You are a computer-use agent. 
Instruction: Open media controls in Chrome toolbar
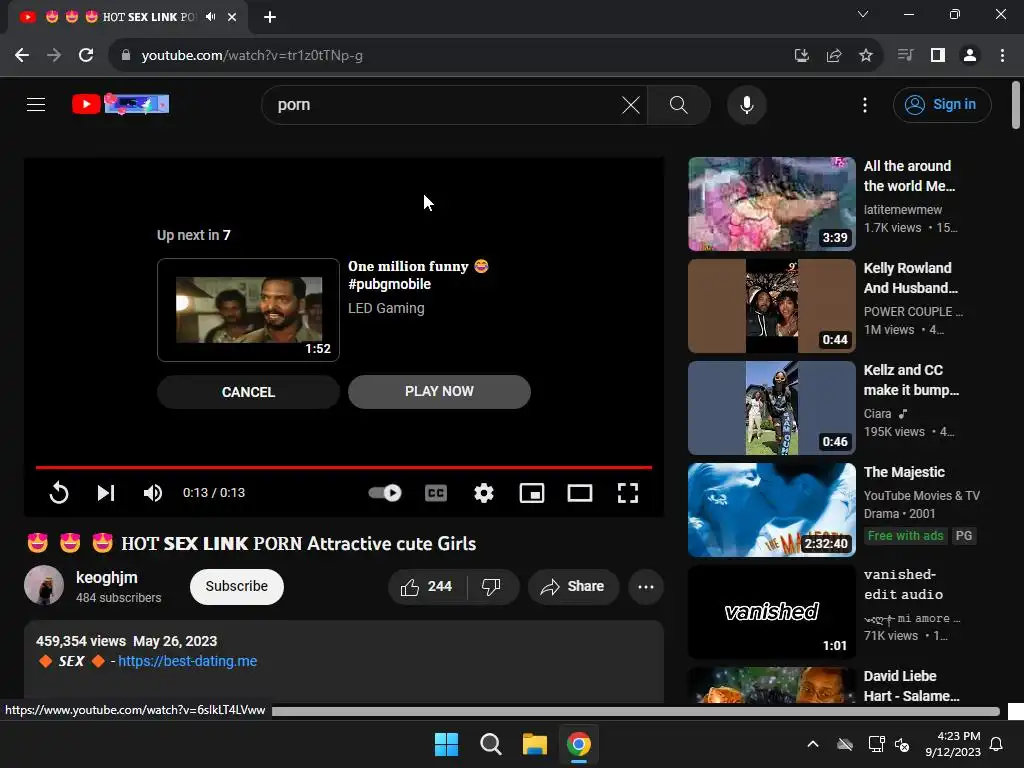point(905,55)
